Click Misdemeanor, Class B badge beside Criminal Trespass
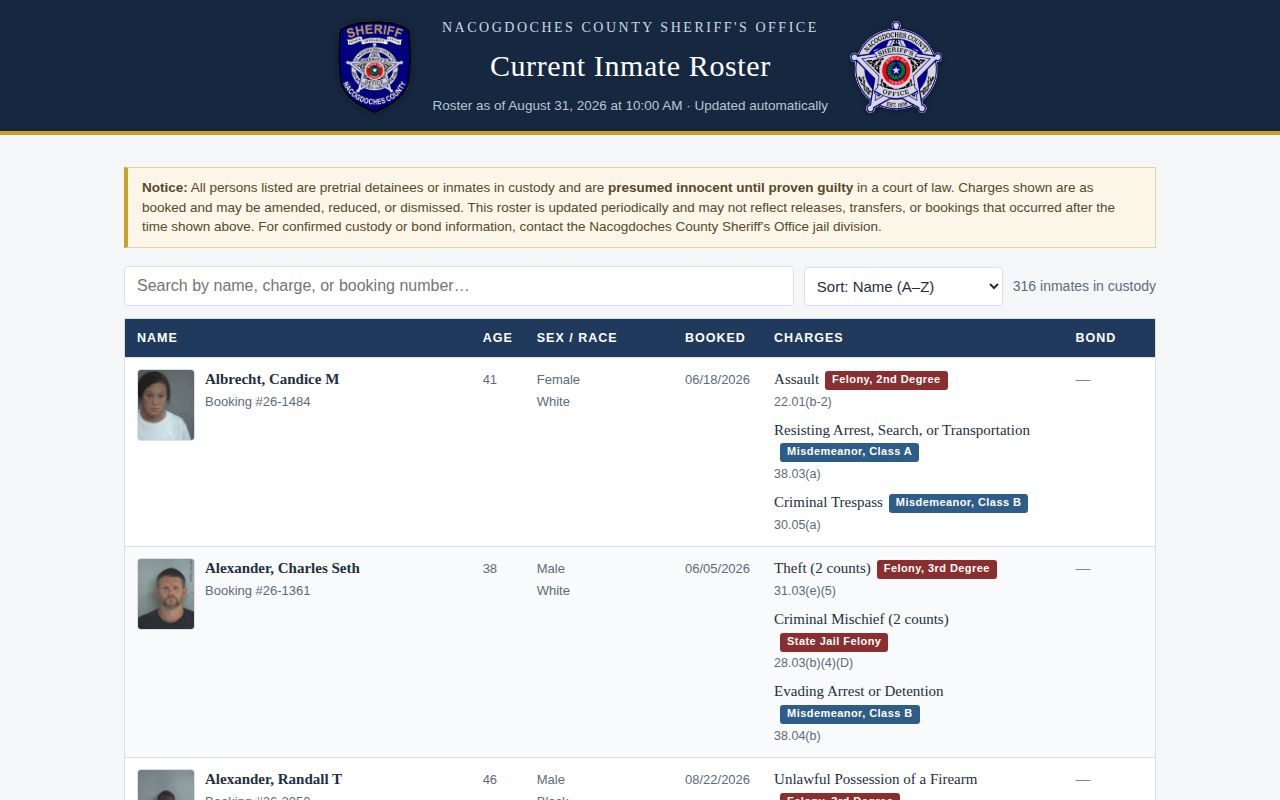This screenshot has height=800, width=1280. point(958,503)
